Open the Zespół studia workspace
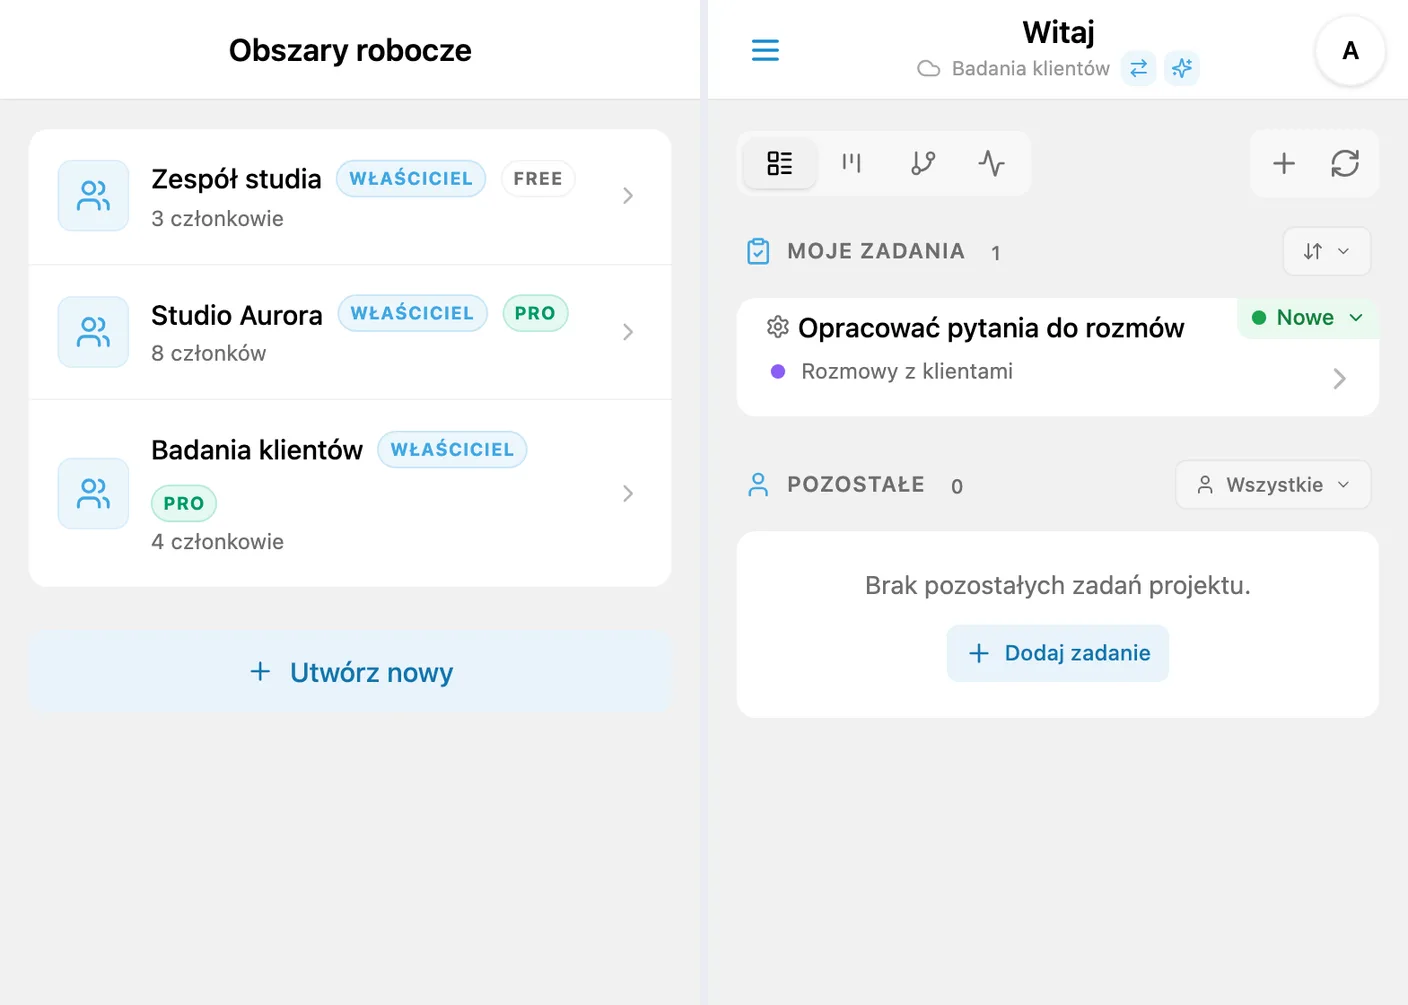This screenshot has height=1005, width=1408. tap(350, 197)
